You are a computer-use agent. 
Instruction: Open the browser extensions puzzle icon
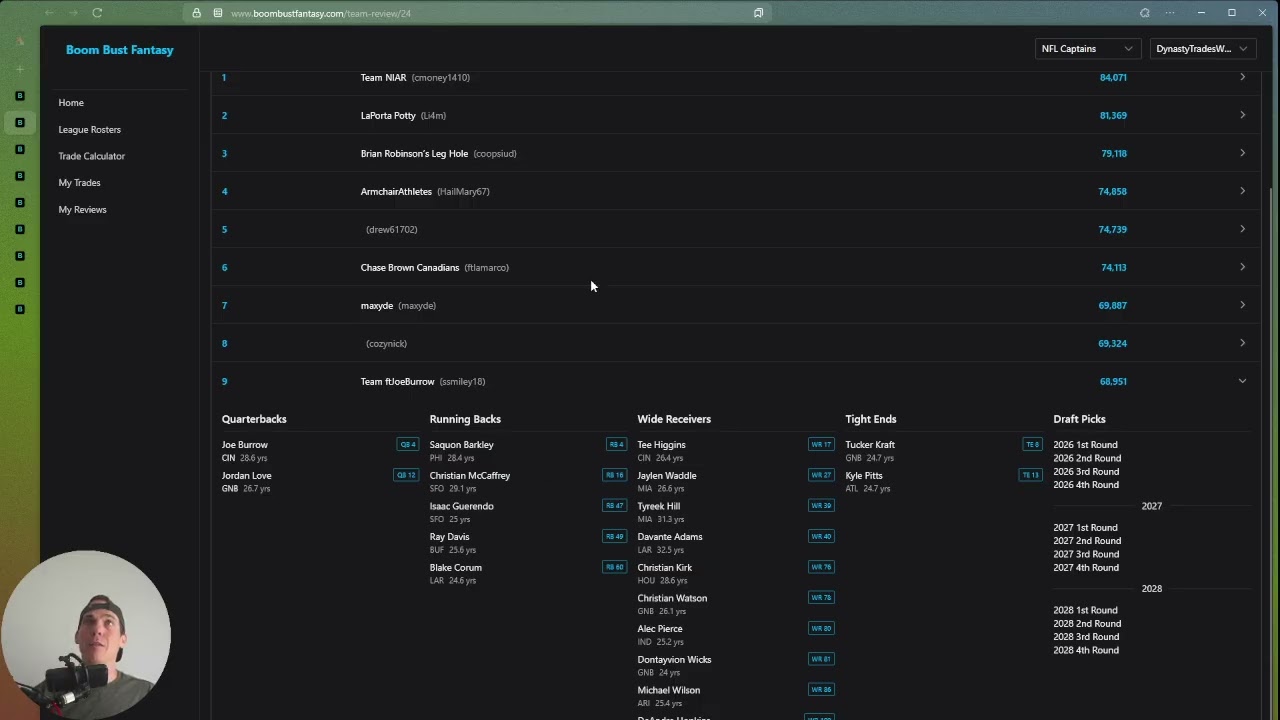(1145, 13)
